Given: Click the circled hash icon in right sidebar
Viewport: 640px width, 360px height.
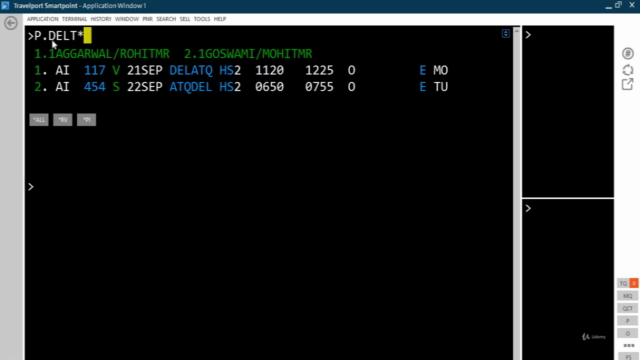Looking at the screenshot, I should pos(628,53).
